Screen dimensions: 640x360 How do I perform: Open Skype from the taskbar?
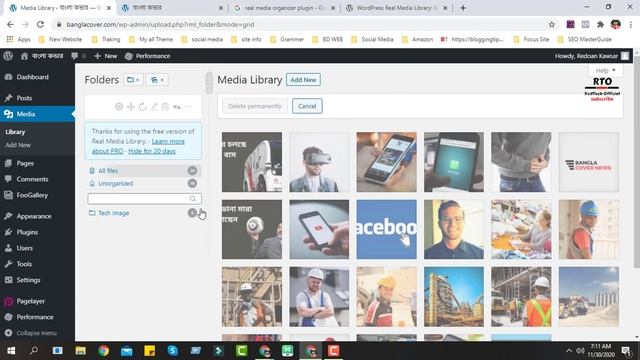[173, 351]
